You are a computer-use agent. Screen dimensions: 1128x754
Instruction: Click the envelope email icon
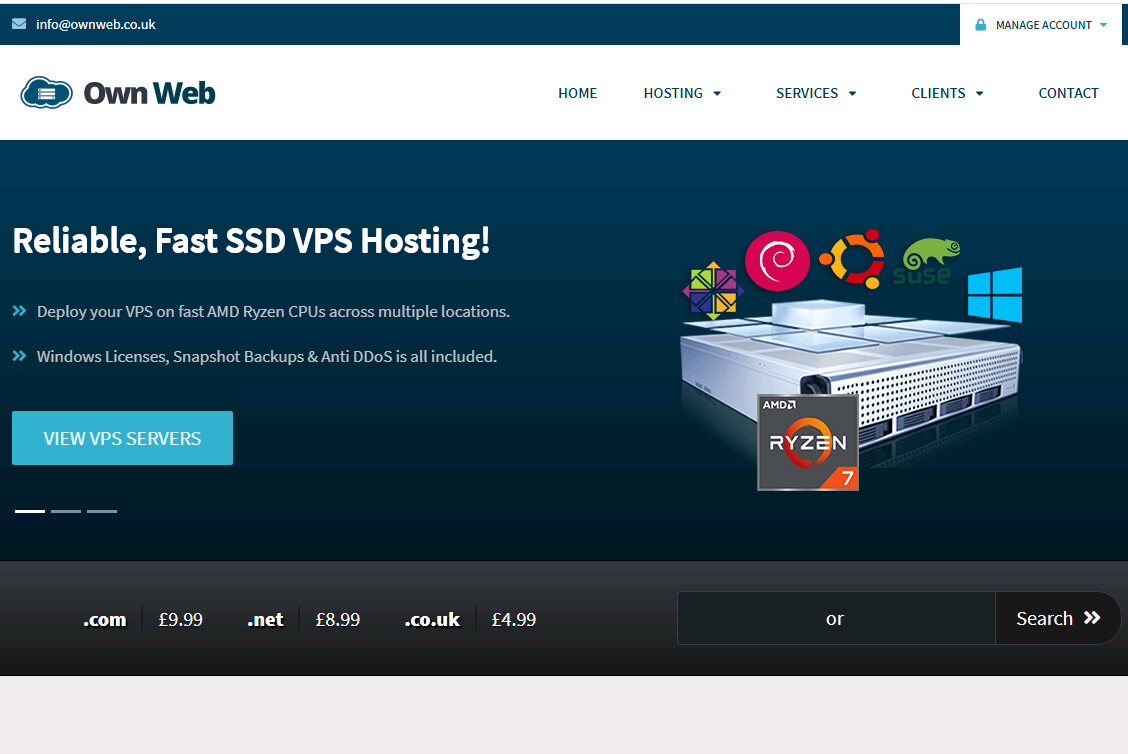(19, 24)
